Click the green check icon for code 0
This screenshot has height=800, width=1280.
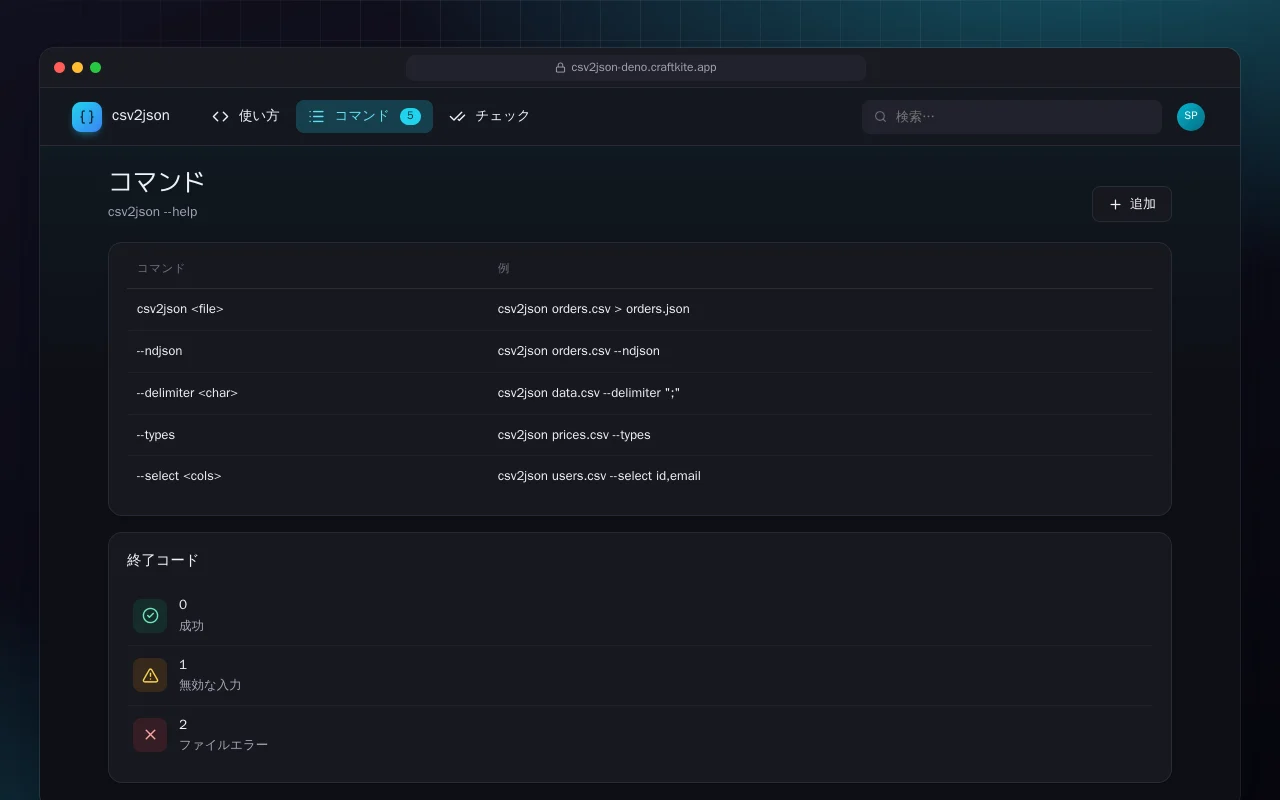coord(150,616)
